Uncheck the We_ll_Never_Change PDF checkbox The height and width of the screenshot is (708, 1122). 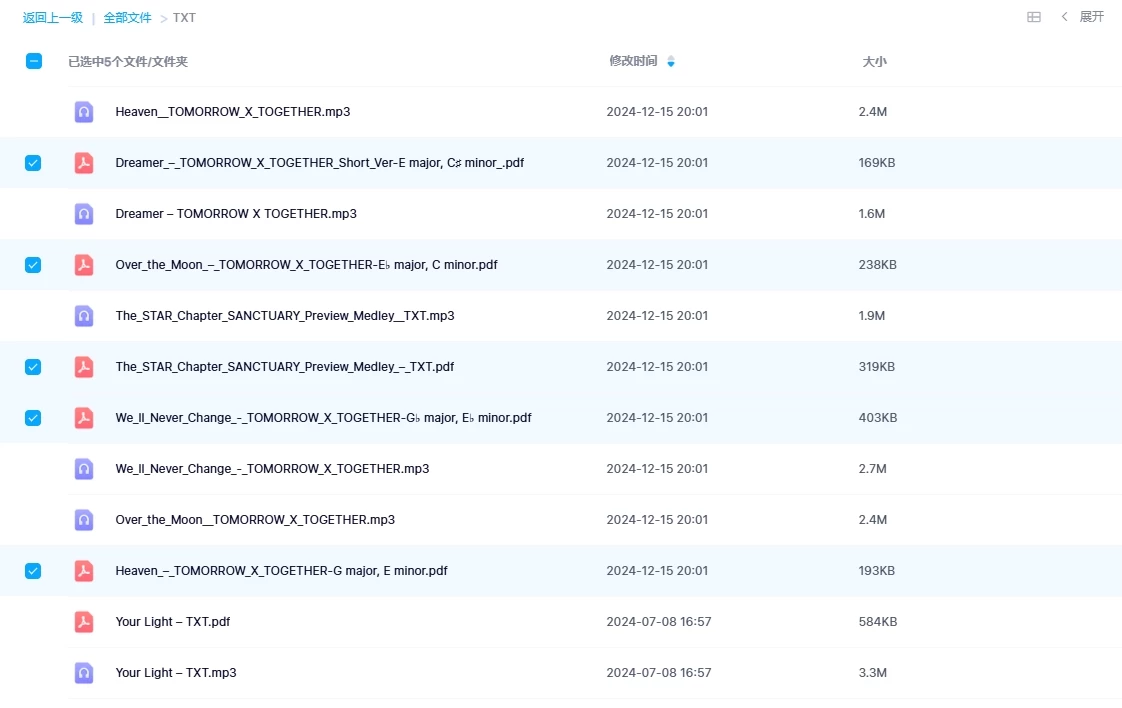(33, 418)
